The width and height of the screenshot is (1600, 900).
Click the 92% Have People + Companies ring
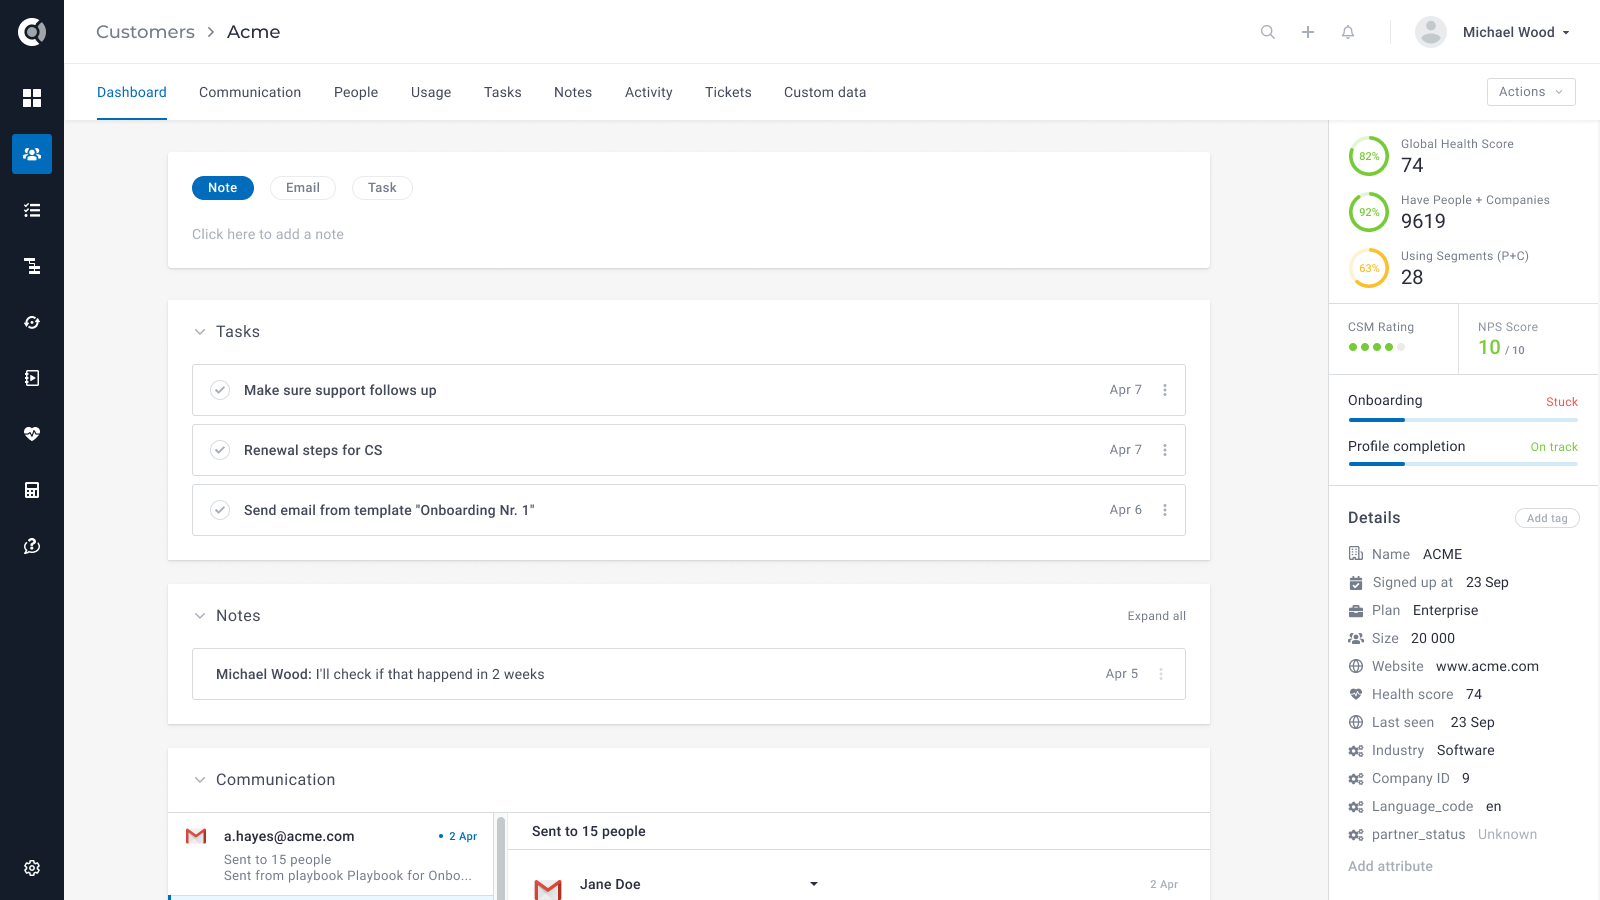coord(1369,212)
